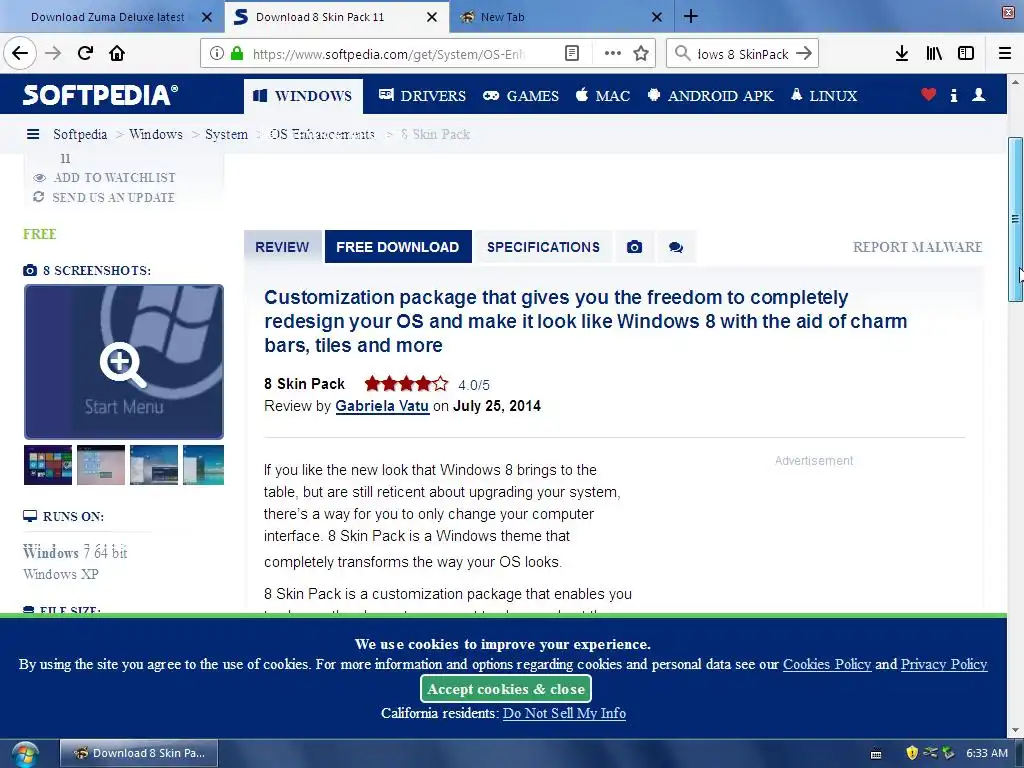The height and width of the screenshot is (768, 1024).
Task: Switch to Download Zuma Deluxe tab
Action: click(108, 17)
